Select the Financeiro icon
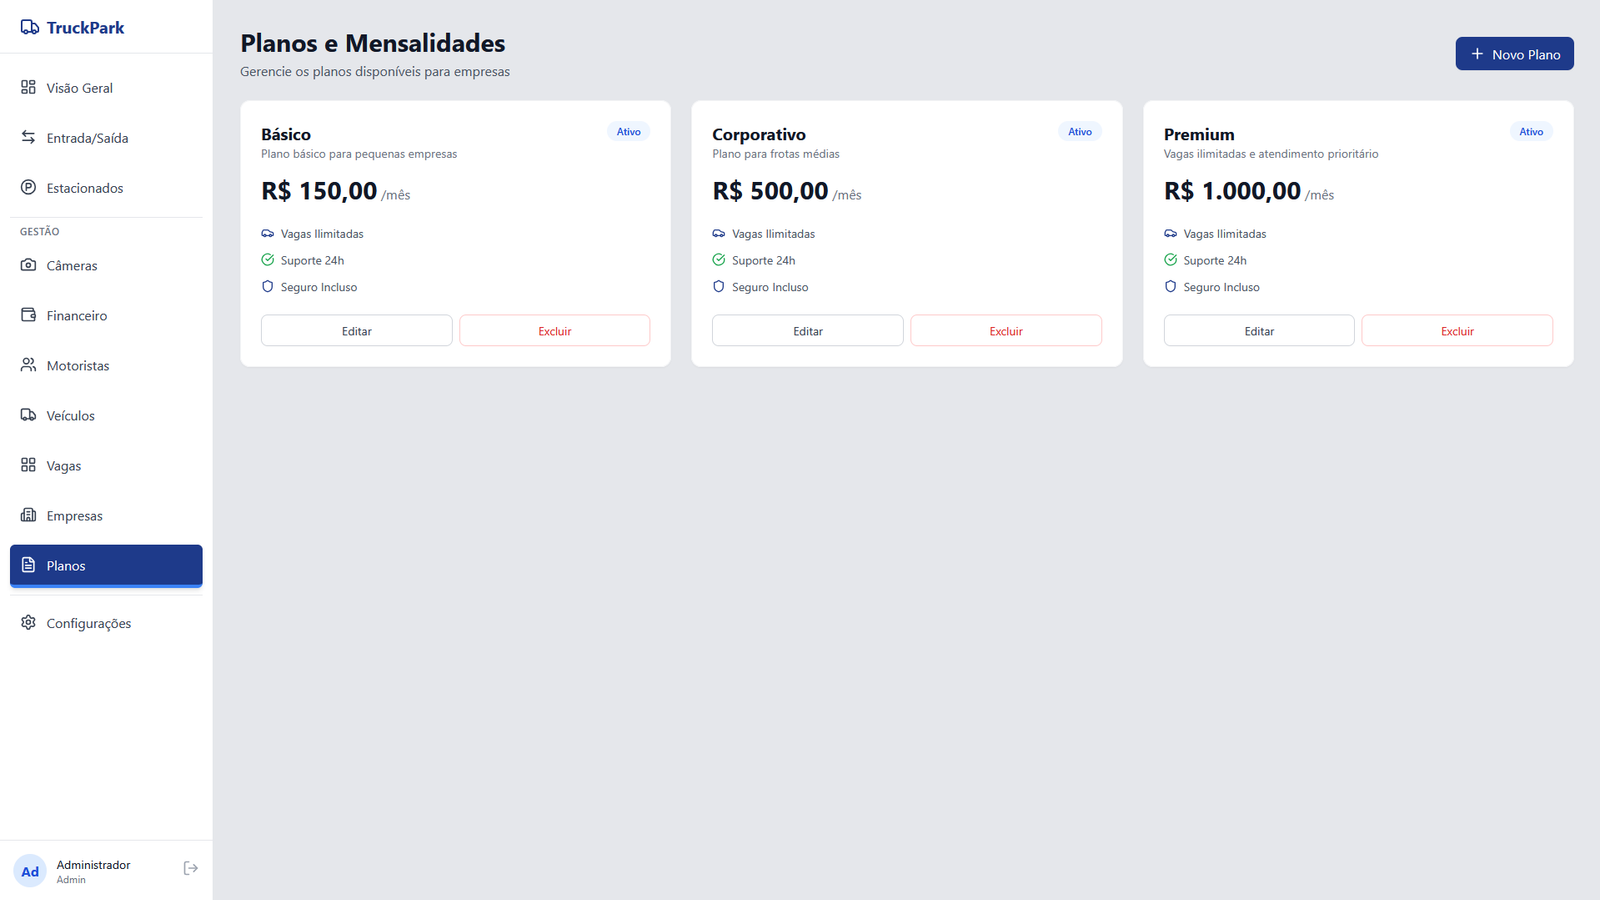Viewport: 1600px width, 900px height. (28, 315)
